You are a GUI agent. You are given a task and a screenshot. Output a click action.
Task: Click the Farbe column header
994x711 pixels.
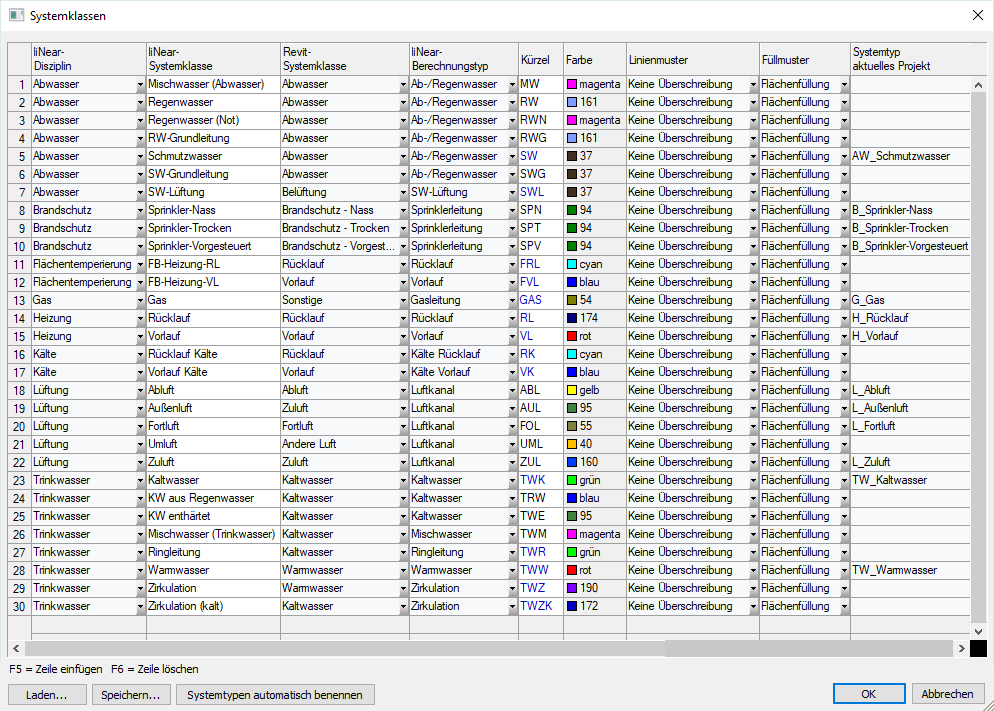point(595,59)
